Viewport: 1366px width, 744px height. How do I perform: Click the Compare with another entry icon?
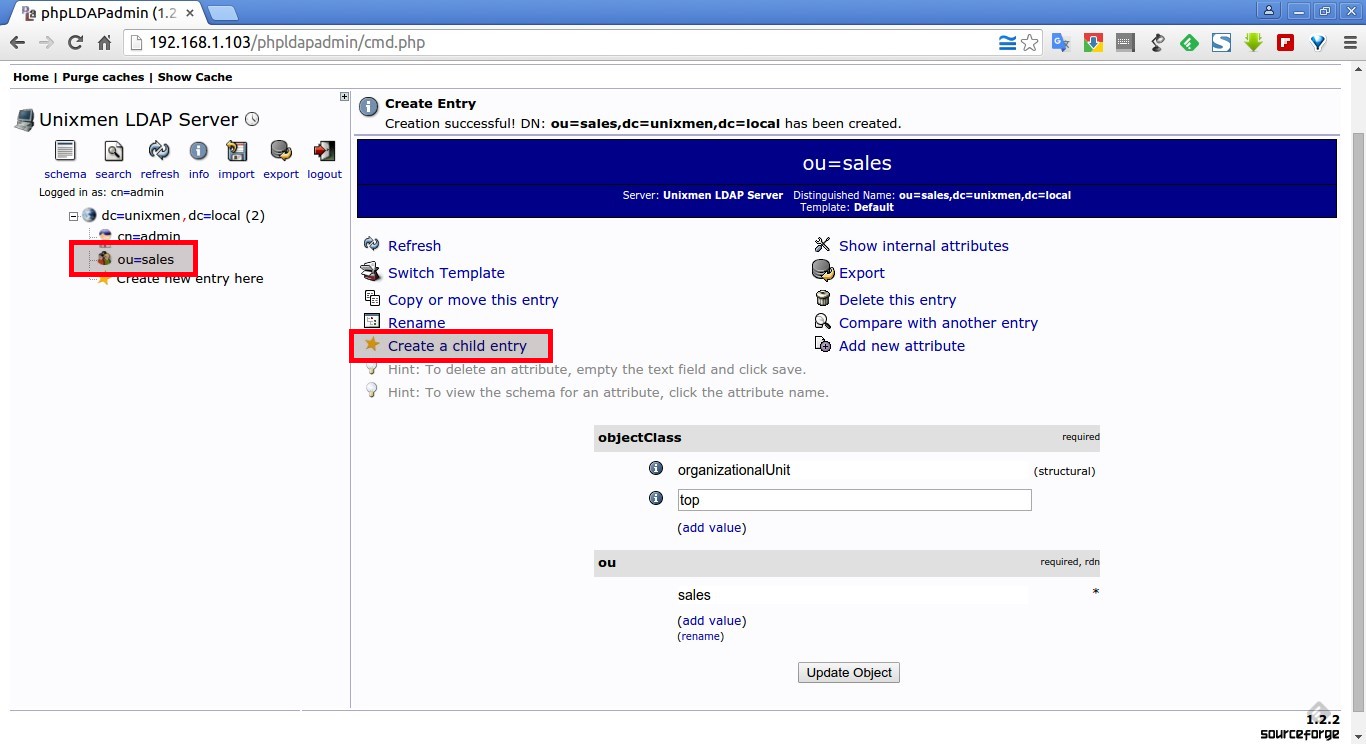(x=823, y=321)
